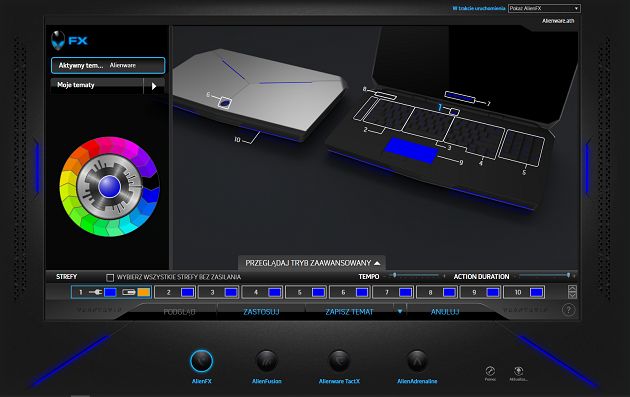The image size is (630, 397).
Task: Check 'Wybierz wszystkie strefy bez zasilania' checkbox
Action: pyautogui.click(x=110, y=277)
